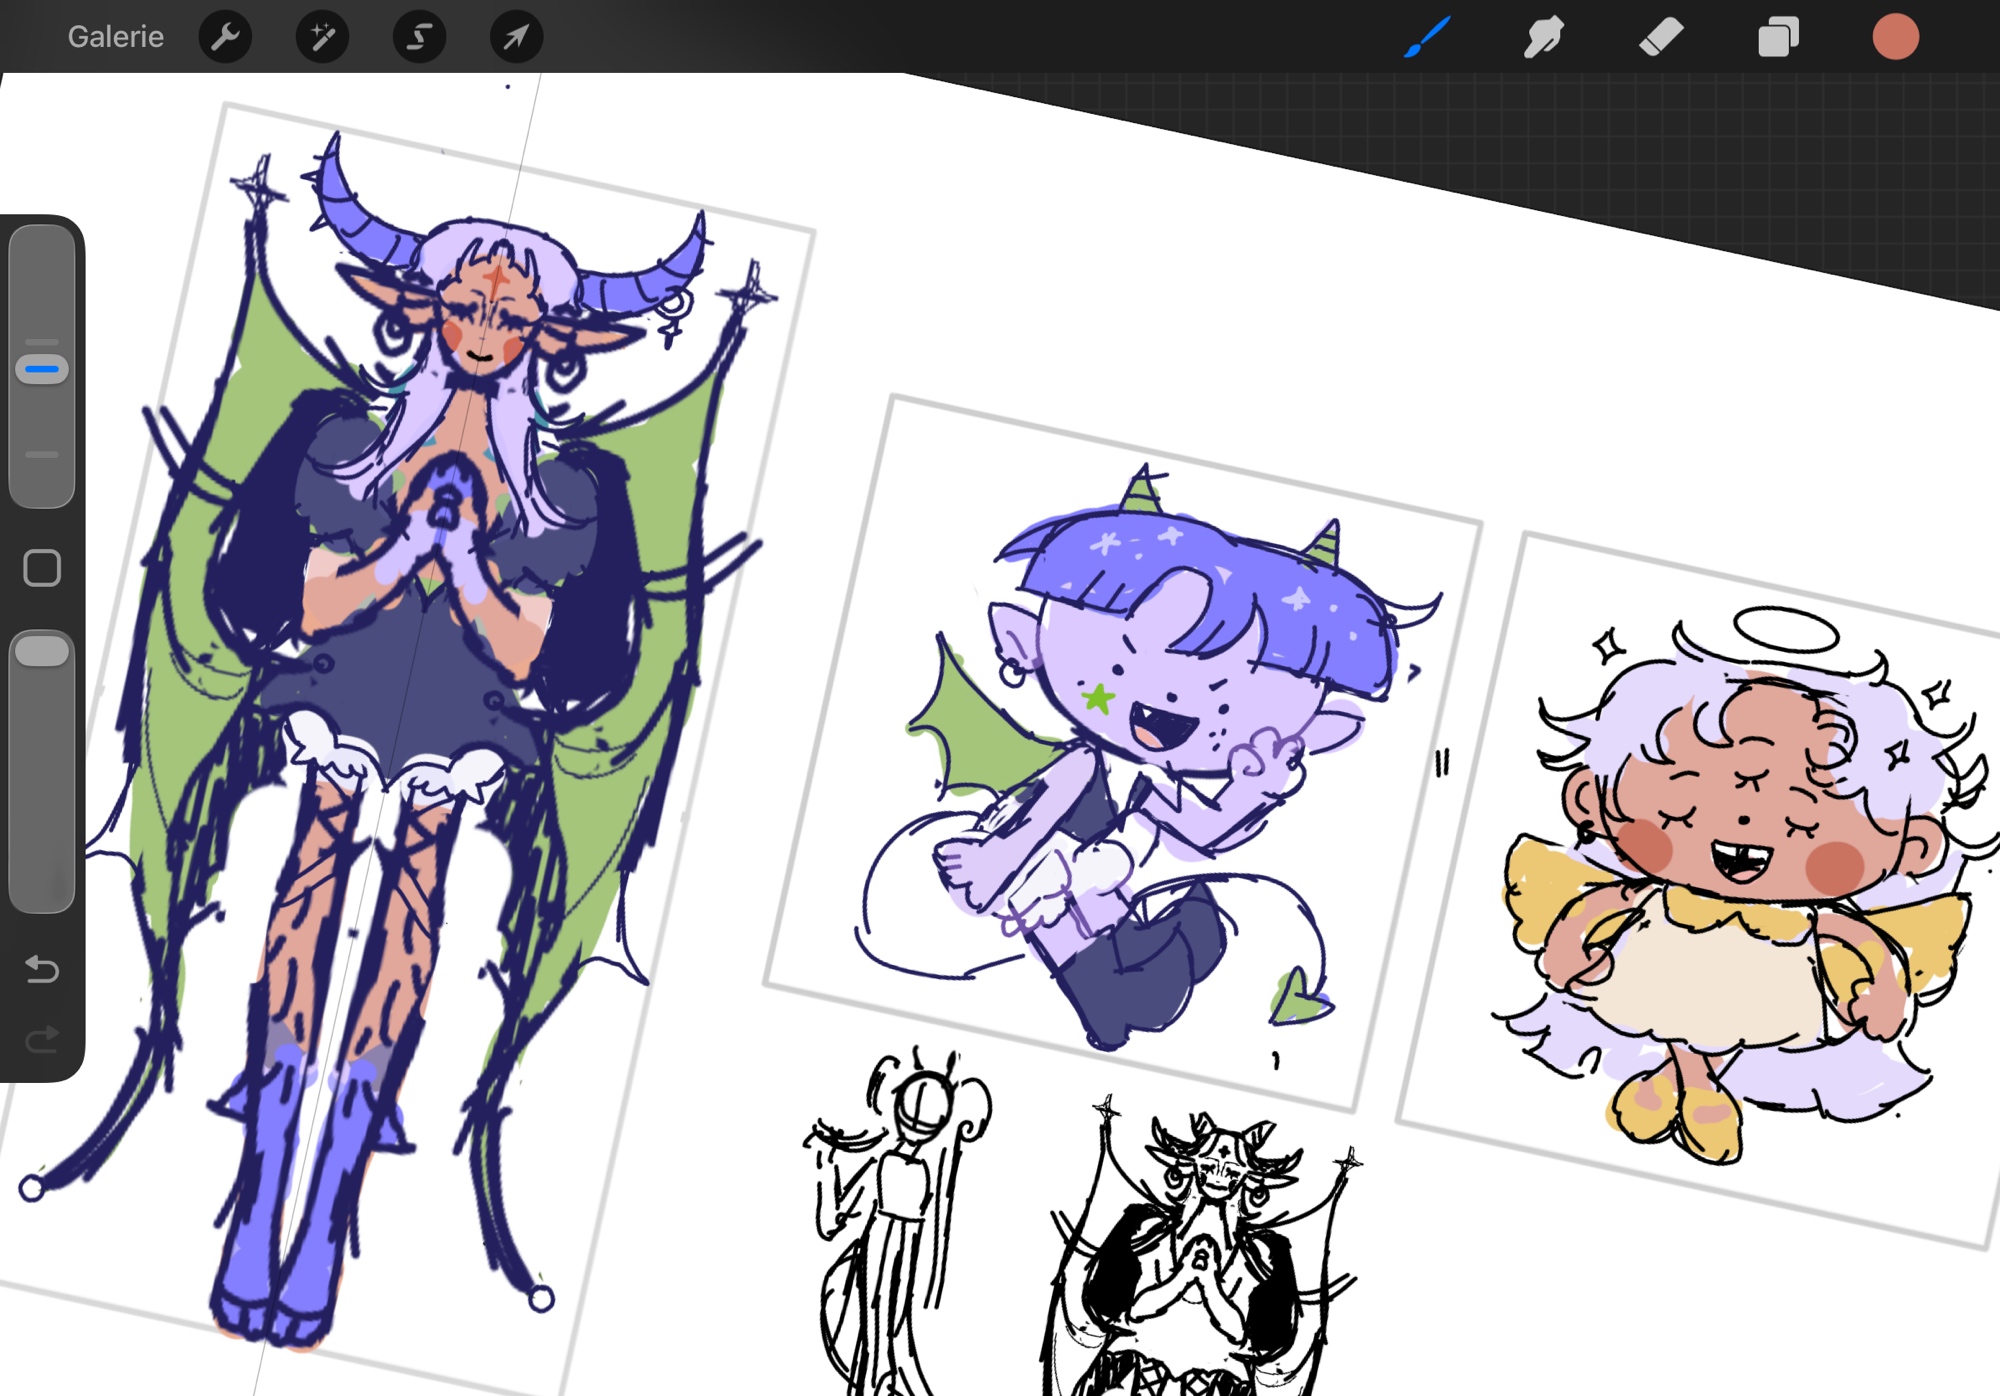The height and width of the screenshot is (1396, 2000).
Task: Open the active color picker circle
Action: (x=1895, y=38)
